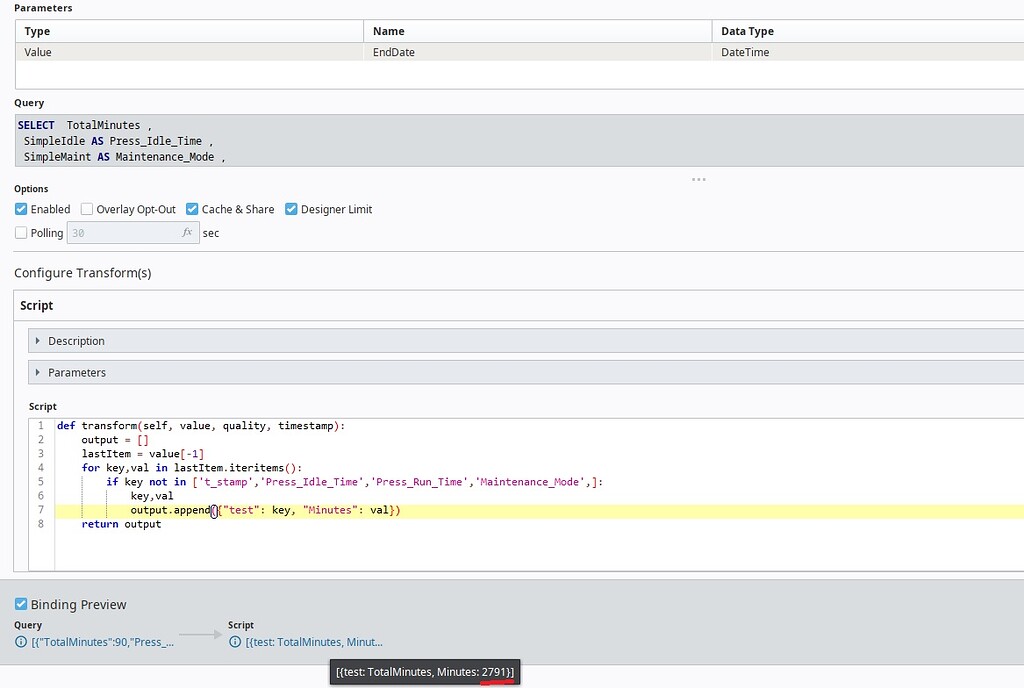Image resolution: width=1024 pixels, height=688 pixels.
Task: Uncheck the Designer Limit option
Action: (x=292, y=209)
